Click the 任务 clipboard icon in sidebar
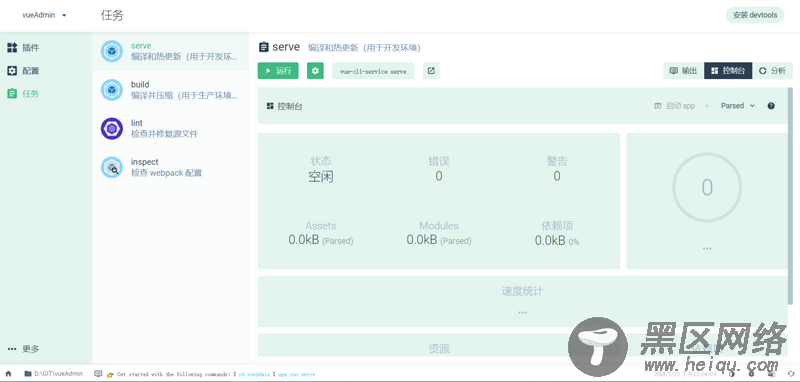 click(12, 94)
